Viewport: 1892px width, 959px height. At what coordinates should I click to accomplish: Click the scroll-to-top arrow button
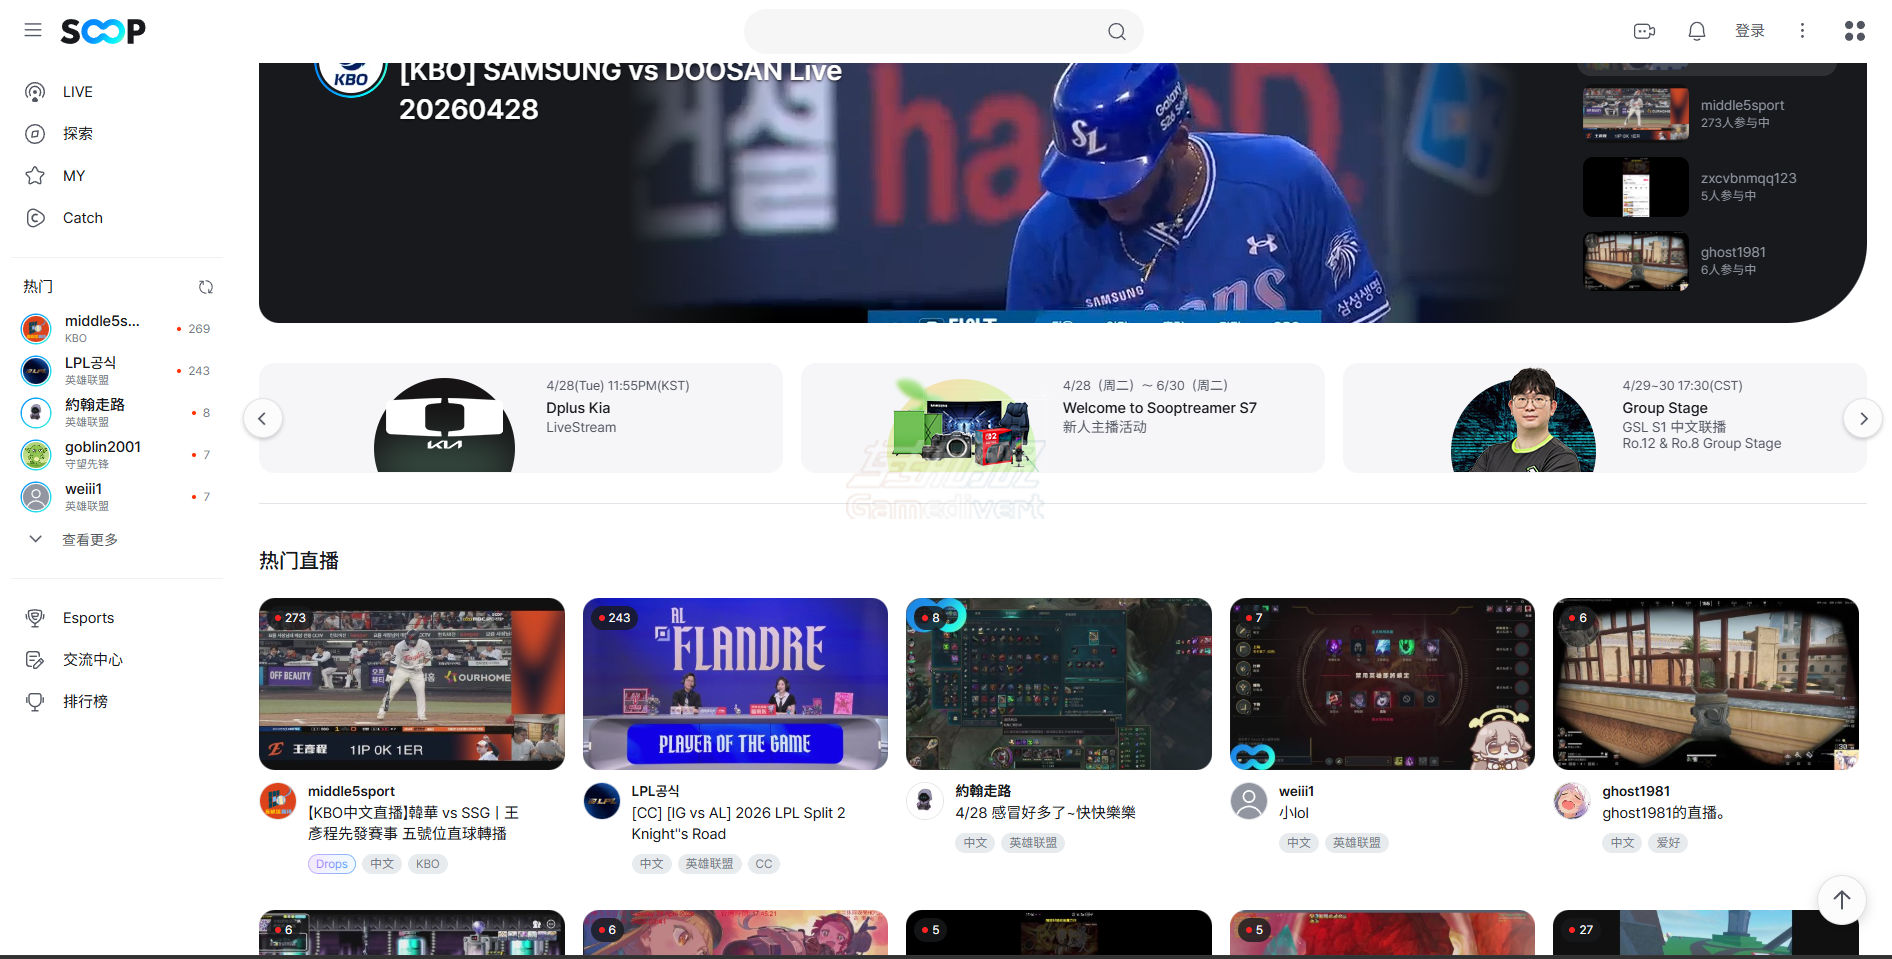[1841, 900]
